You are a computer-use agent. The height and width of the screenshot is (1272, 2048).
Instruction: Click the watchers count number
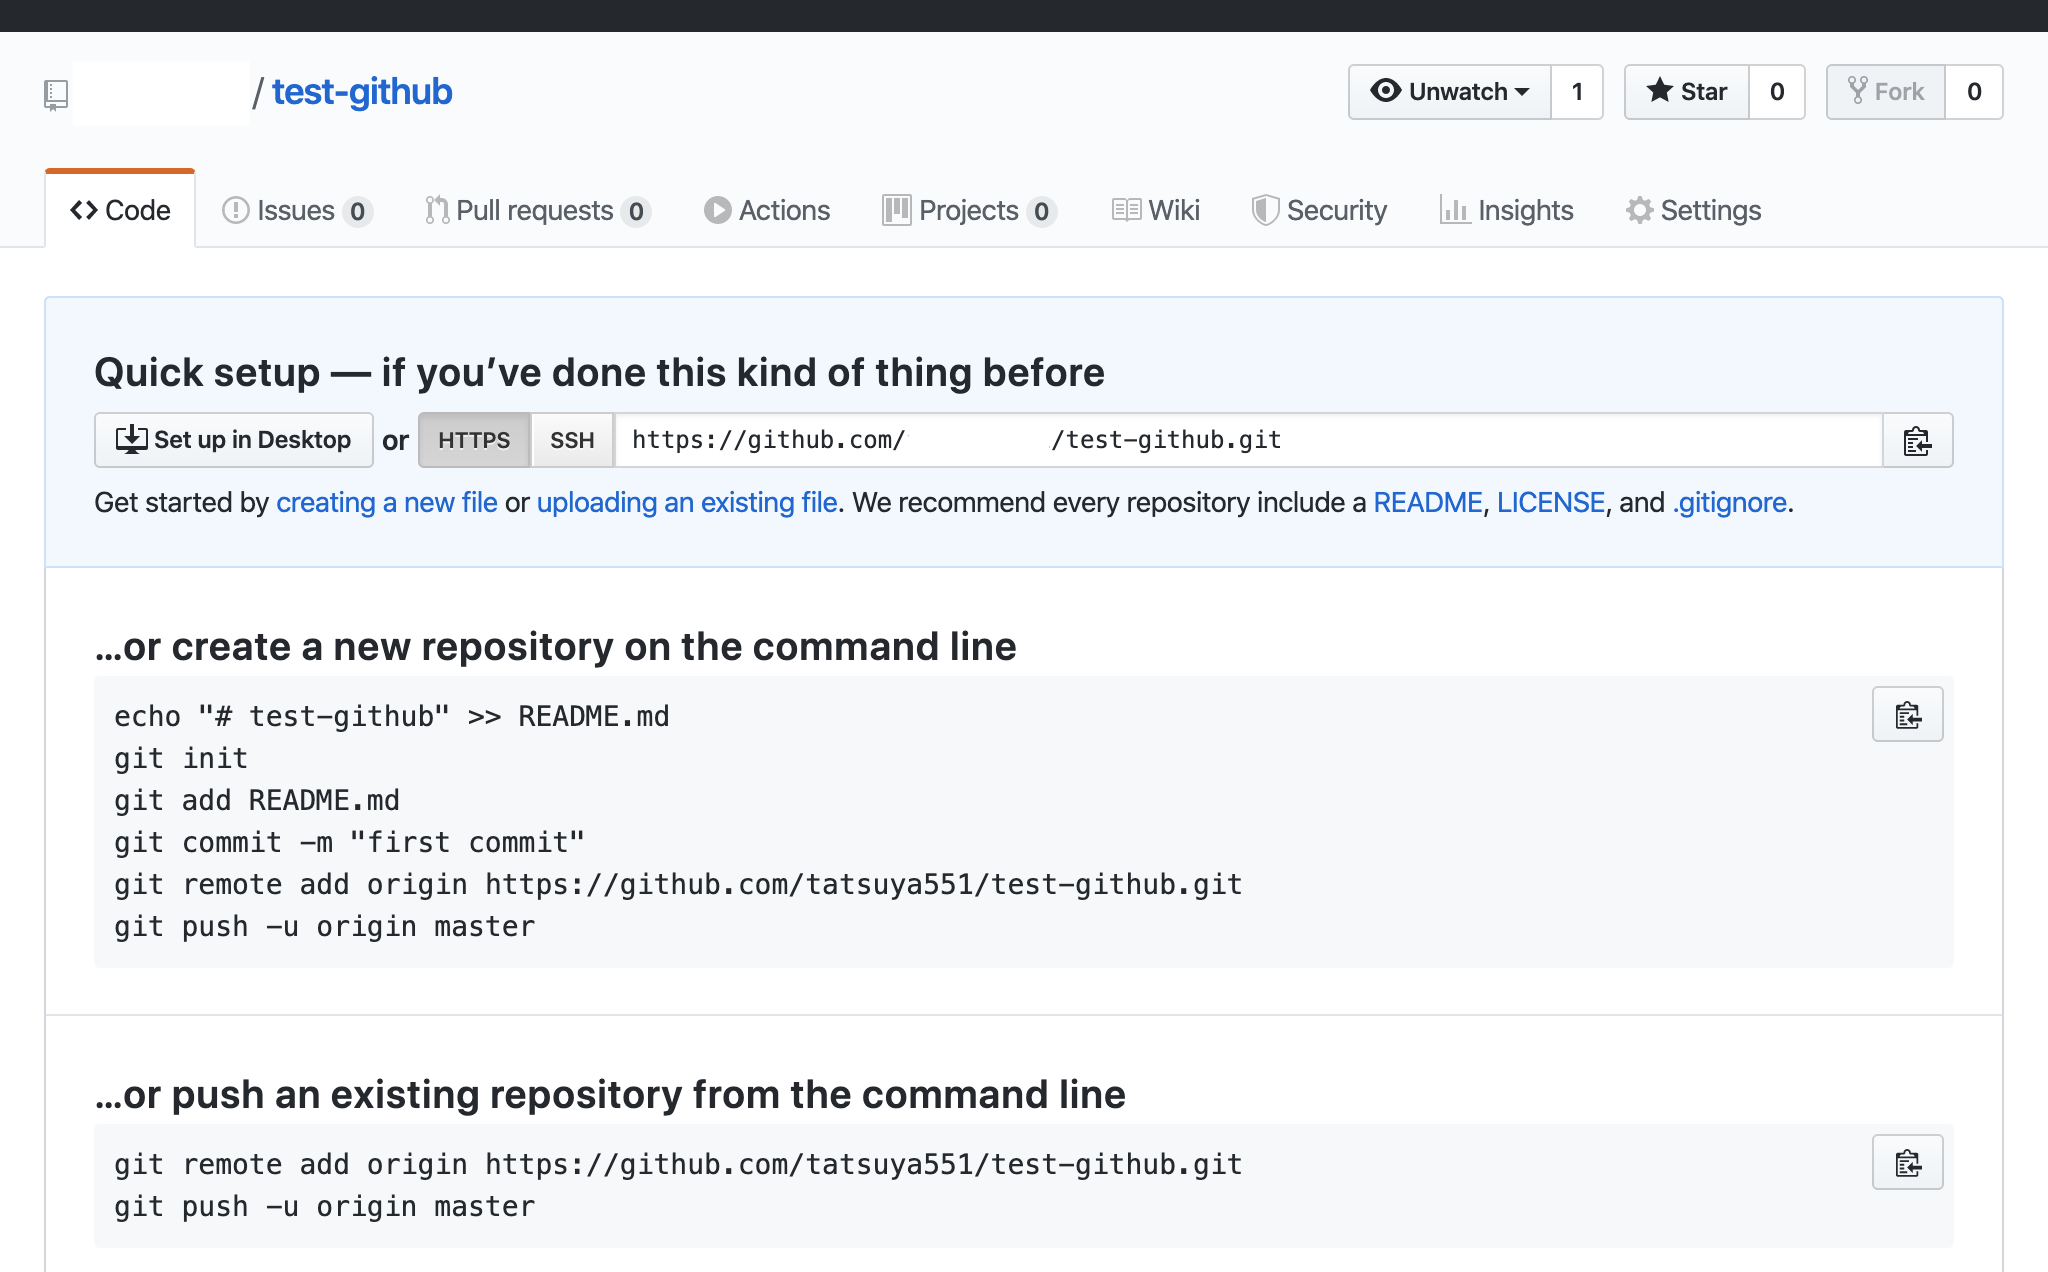point(1577,92)
